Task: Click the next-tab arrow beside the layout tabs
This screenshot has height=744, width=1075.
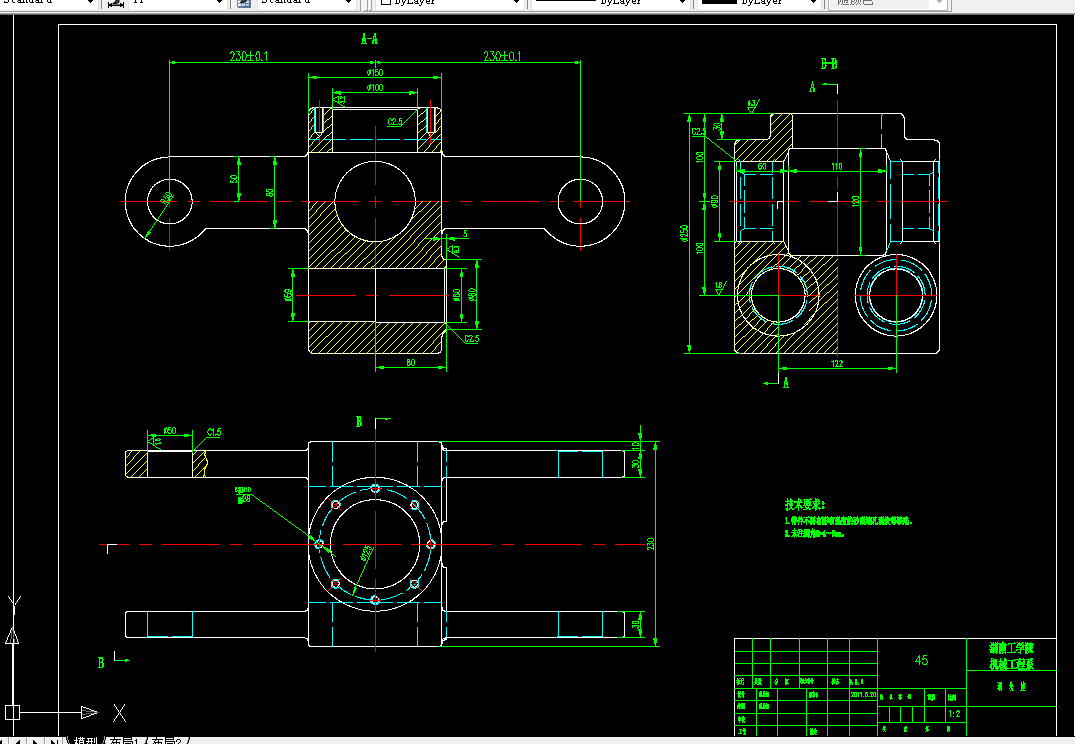Action: (x=34, y=741)
